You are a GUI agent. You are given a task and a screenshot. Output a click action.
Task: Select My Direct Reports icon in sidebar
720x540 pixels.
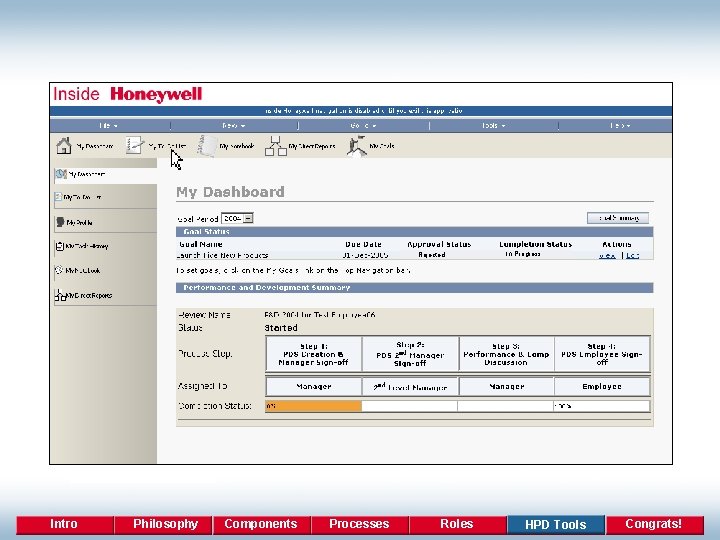tap(60, 295)
